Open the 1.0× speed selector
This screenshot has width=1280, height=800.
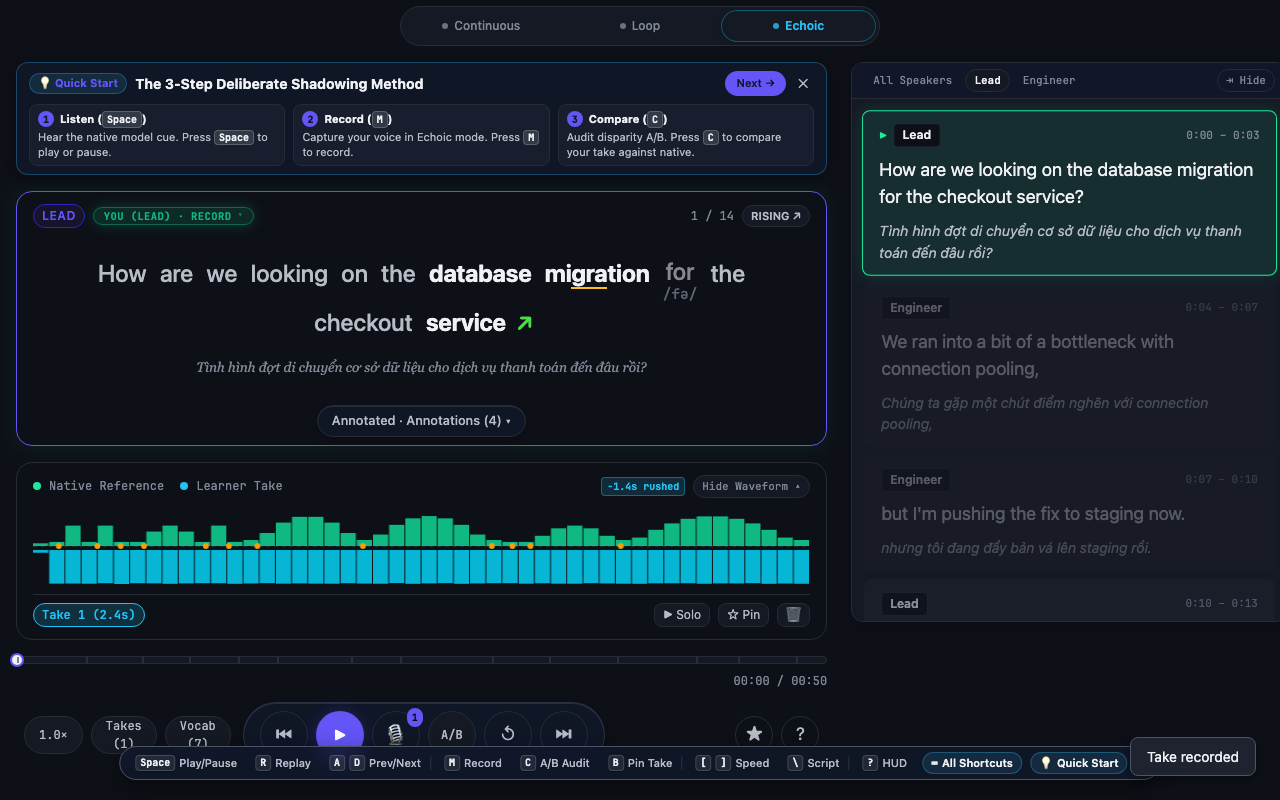[x=53, y=735]
